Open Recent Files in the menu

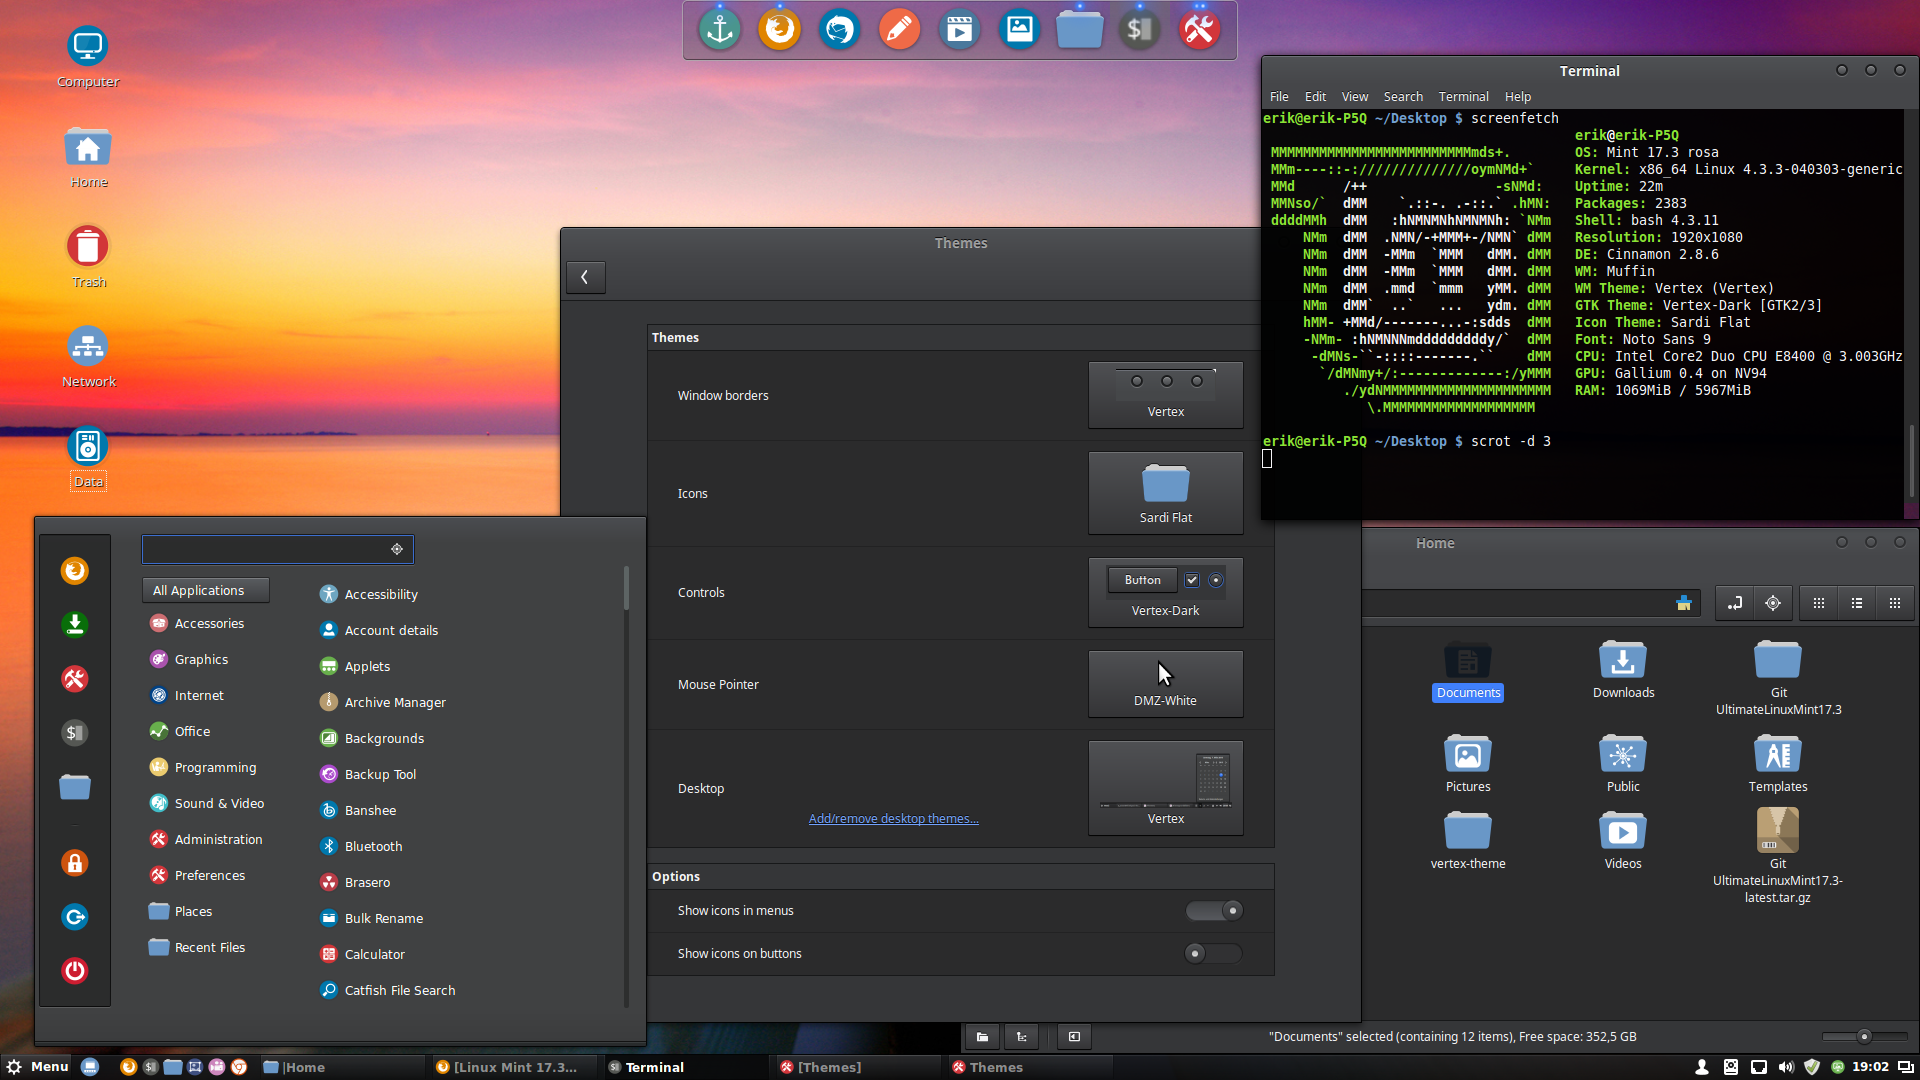(x=197, y=948)
